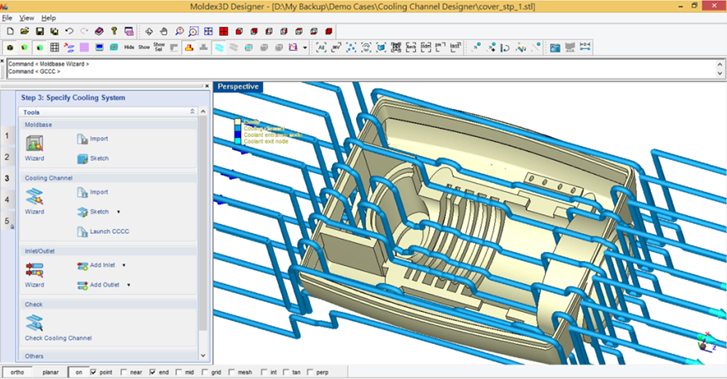727x379 pixels.
Task: Create a new file with the New icon
Action: click(x=10, y=31)
